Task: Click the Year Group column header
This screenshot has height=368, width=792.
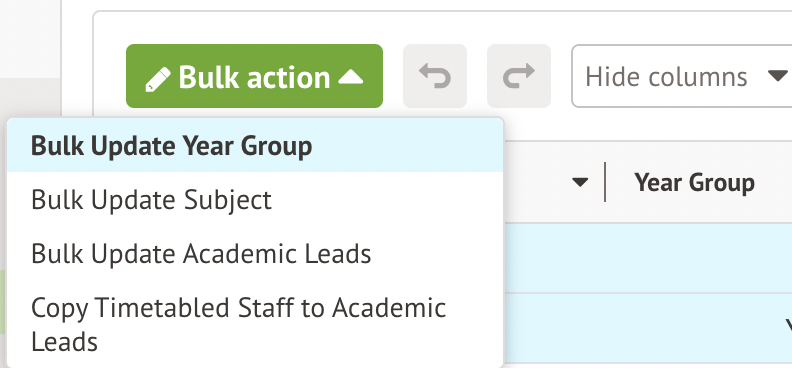Action: 694,182
